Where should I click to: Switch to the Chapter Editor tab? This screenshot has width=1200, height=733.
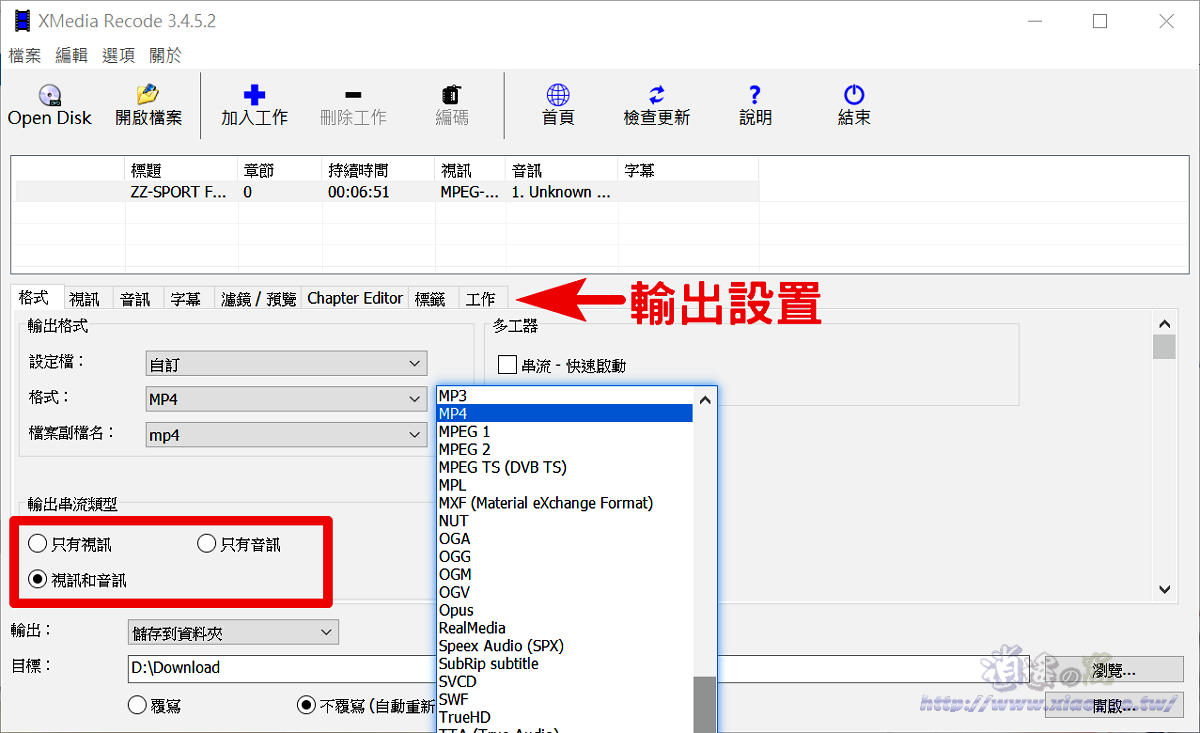click(355, 298)
